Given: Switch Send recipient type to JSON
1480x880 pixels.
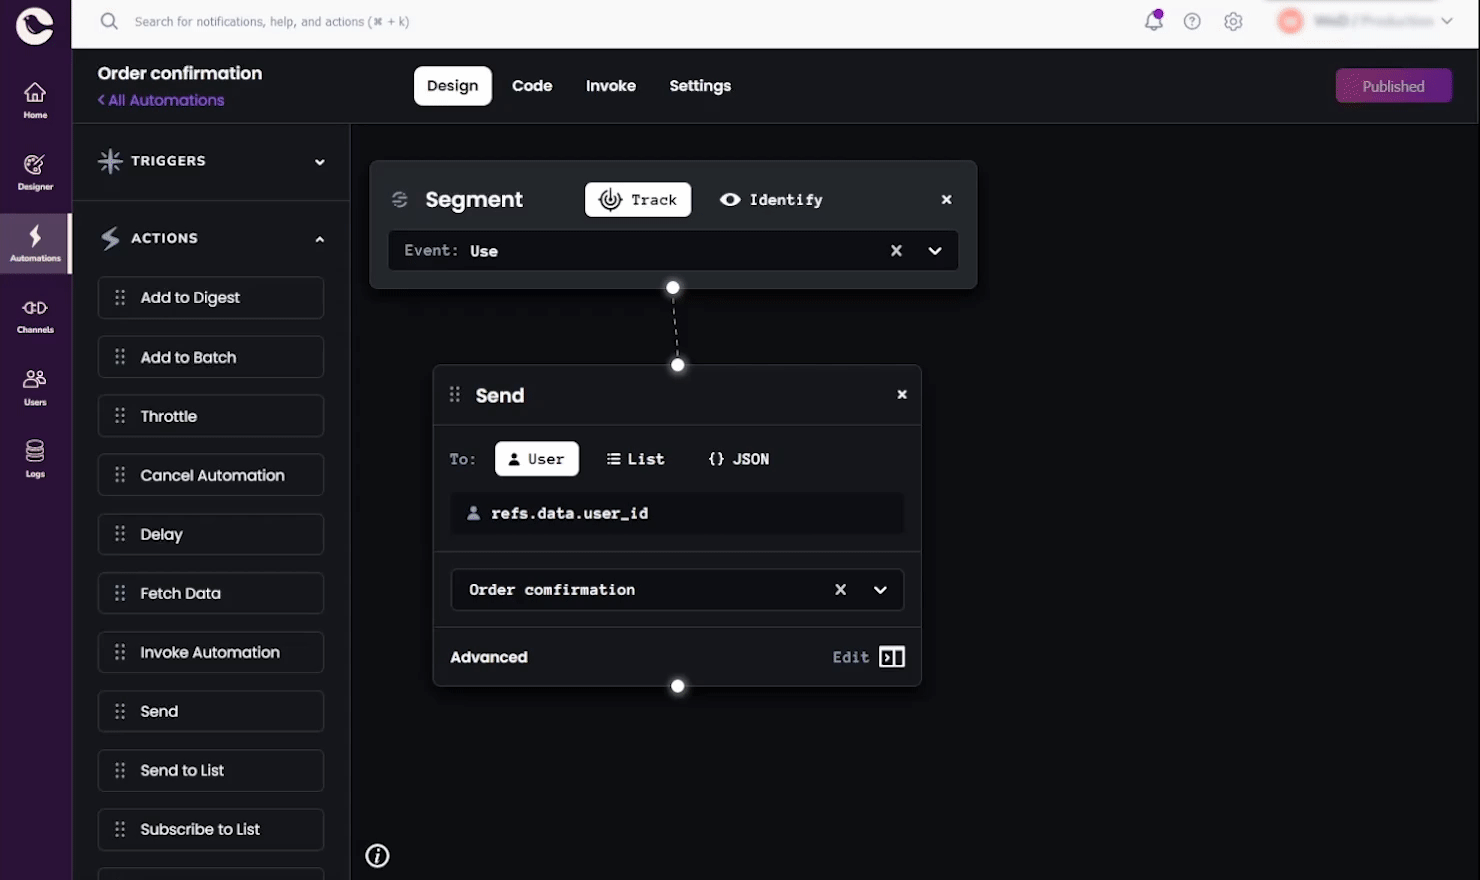Looking at the screenshot, I should pyautogui.click(x=737, y=458).
